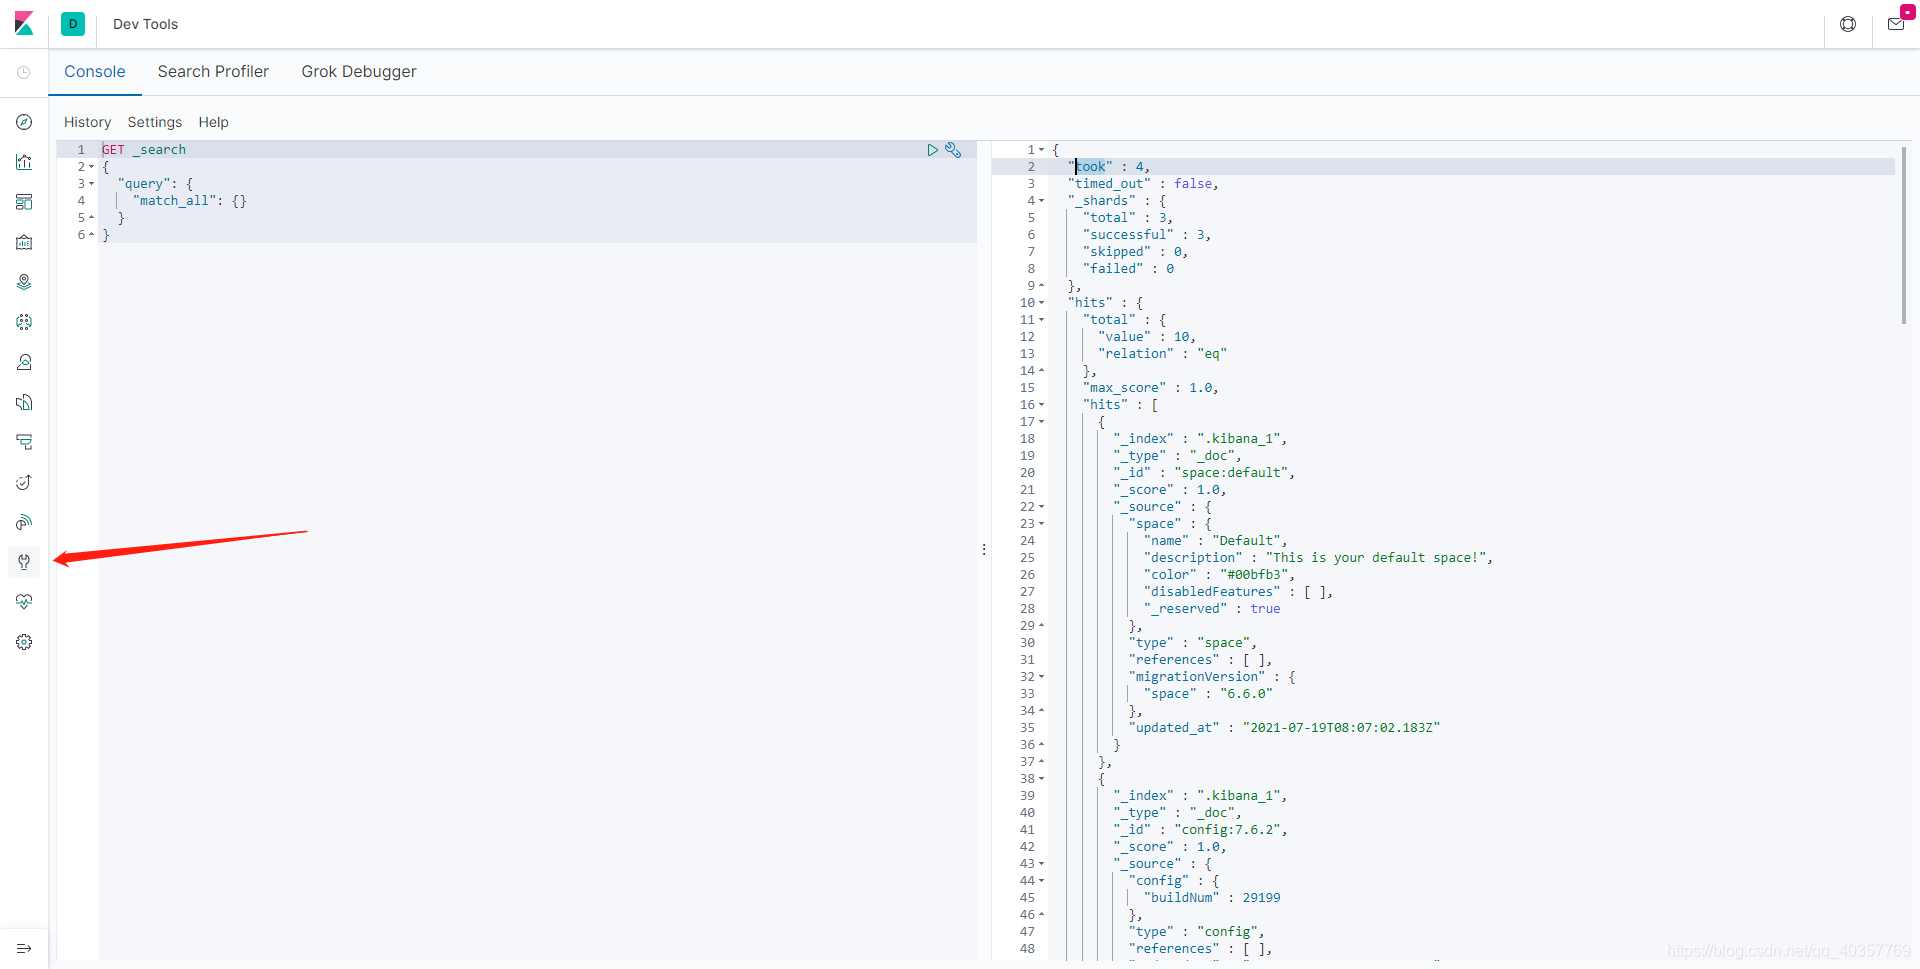Click the "match_all": {} line

189,201
